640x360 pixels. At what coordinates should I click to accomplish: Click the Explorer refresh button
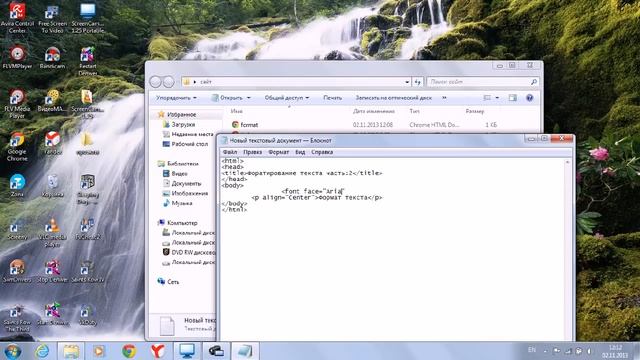tap(417, 82)
